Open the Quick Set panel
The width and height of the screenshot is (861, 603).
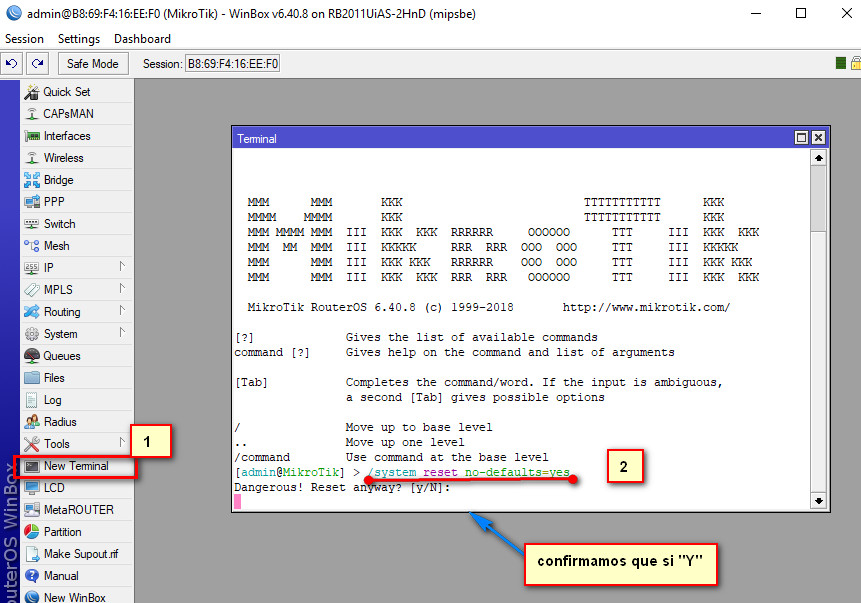70,92
